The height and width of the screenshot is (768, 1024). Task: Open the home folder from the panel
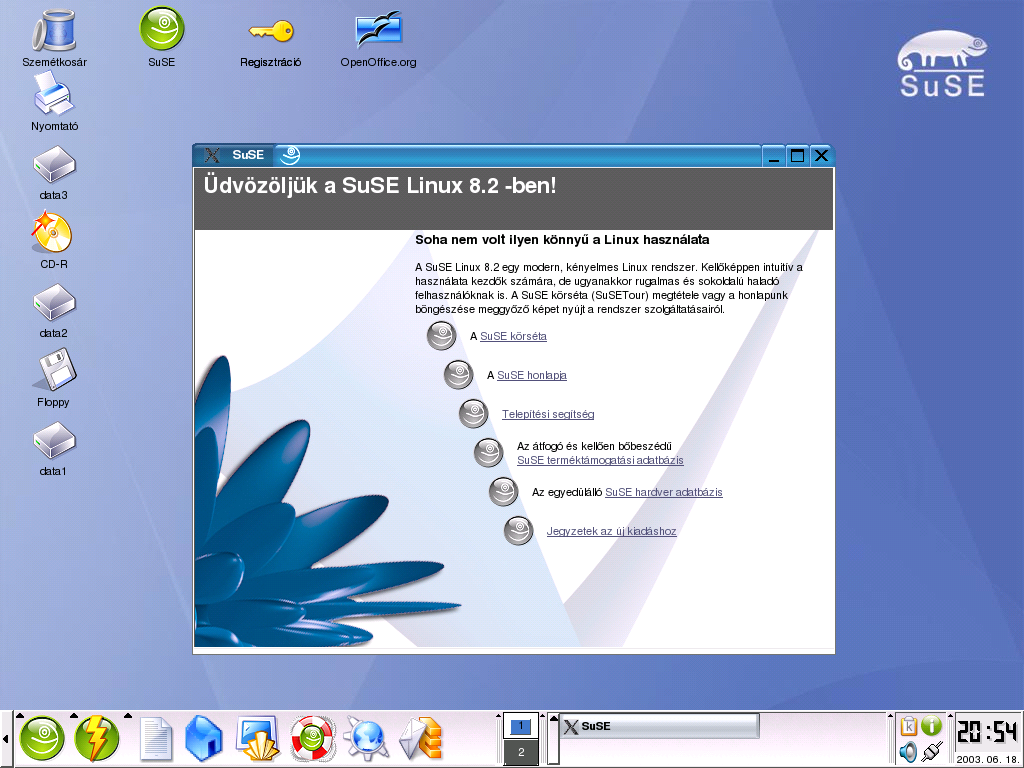(203, 739)
